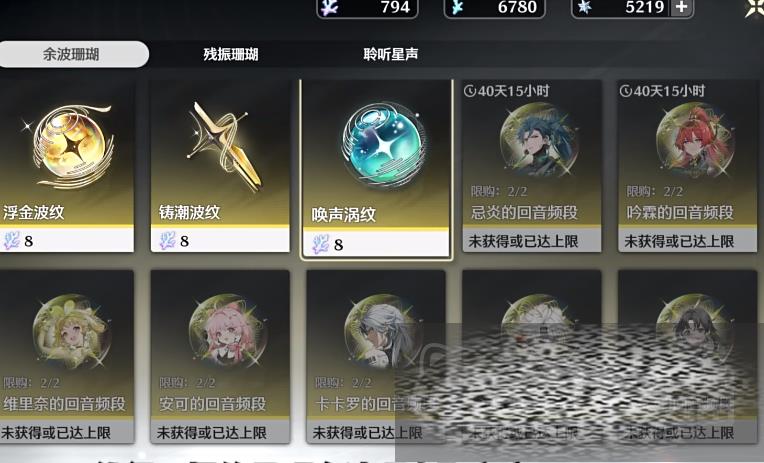Click the 794 coral currency counter
The width and height of the screenshot is (764, 463).
367,8
